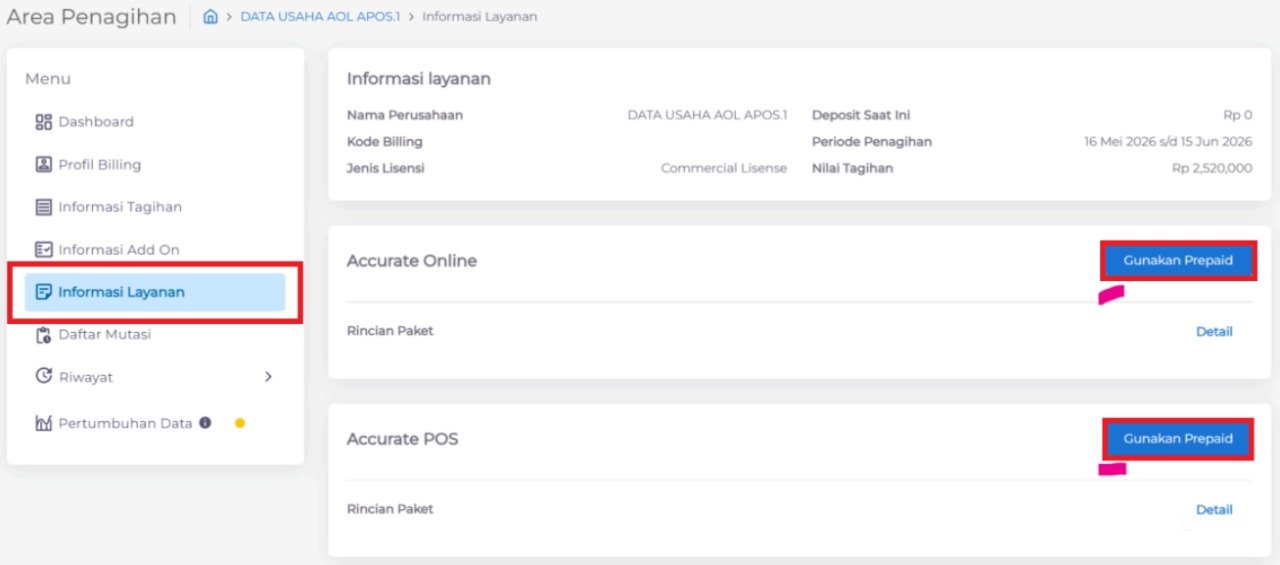Click the Periode Penagihan label
This screenshot has height=565, width=1280.
pyautogui.click(x=872, y=142)
